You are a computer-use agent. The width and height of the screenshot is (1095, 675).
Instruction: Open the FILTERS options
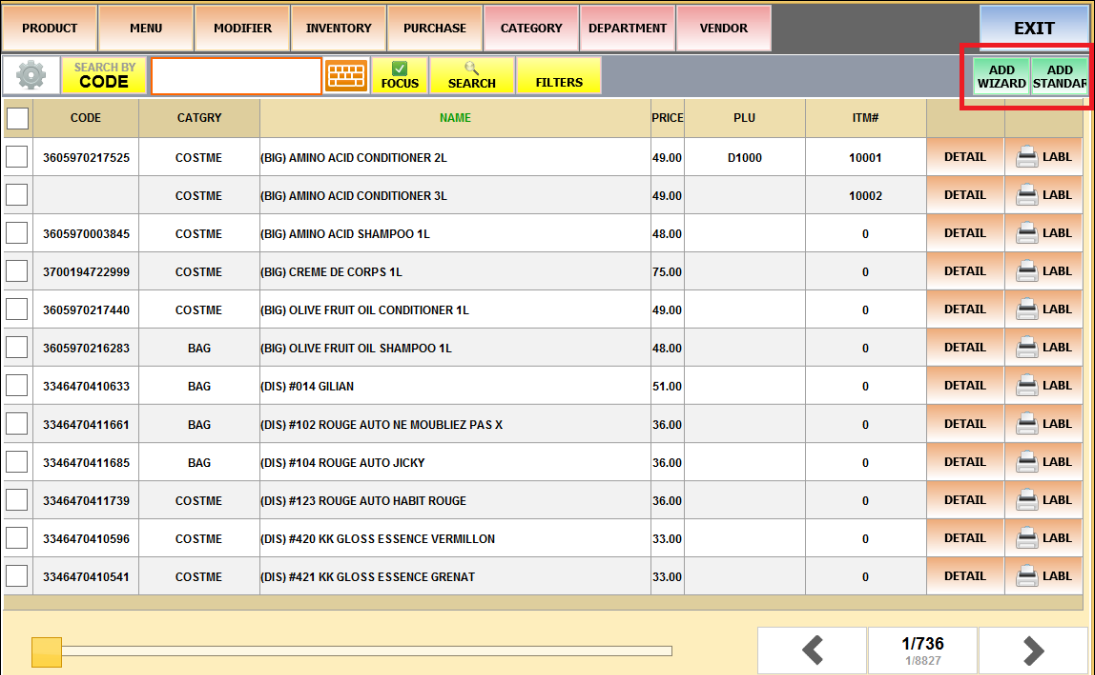559,76
